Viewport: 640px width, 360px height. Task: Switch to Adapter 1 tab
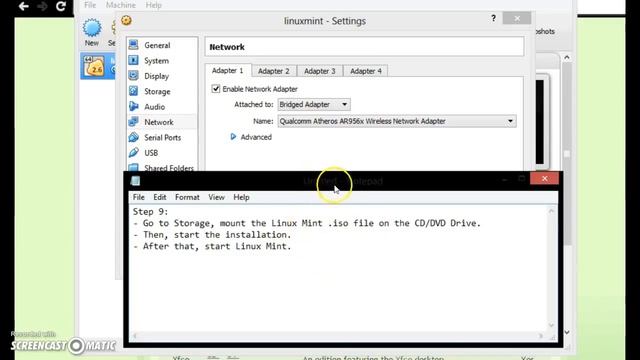228,71
